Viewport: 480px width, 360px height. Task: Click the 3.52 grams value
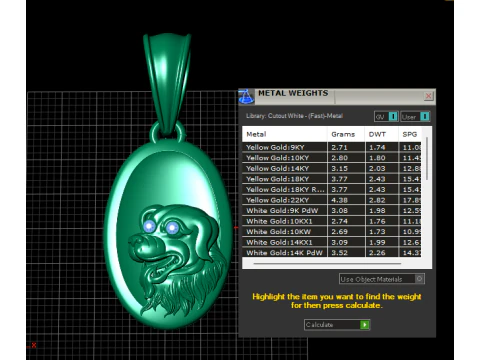tap(340, 253)
